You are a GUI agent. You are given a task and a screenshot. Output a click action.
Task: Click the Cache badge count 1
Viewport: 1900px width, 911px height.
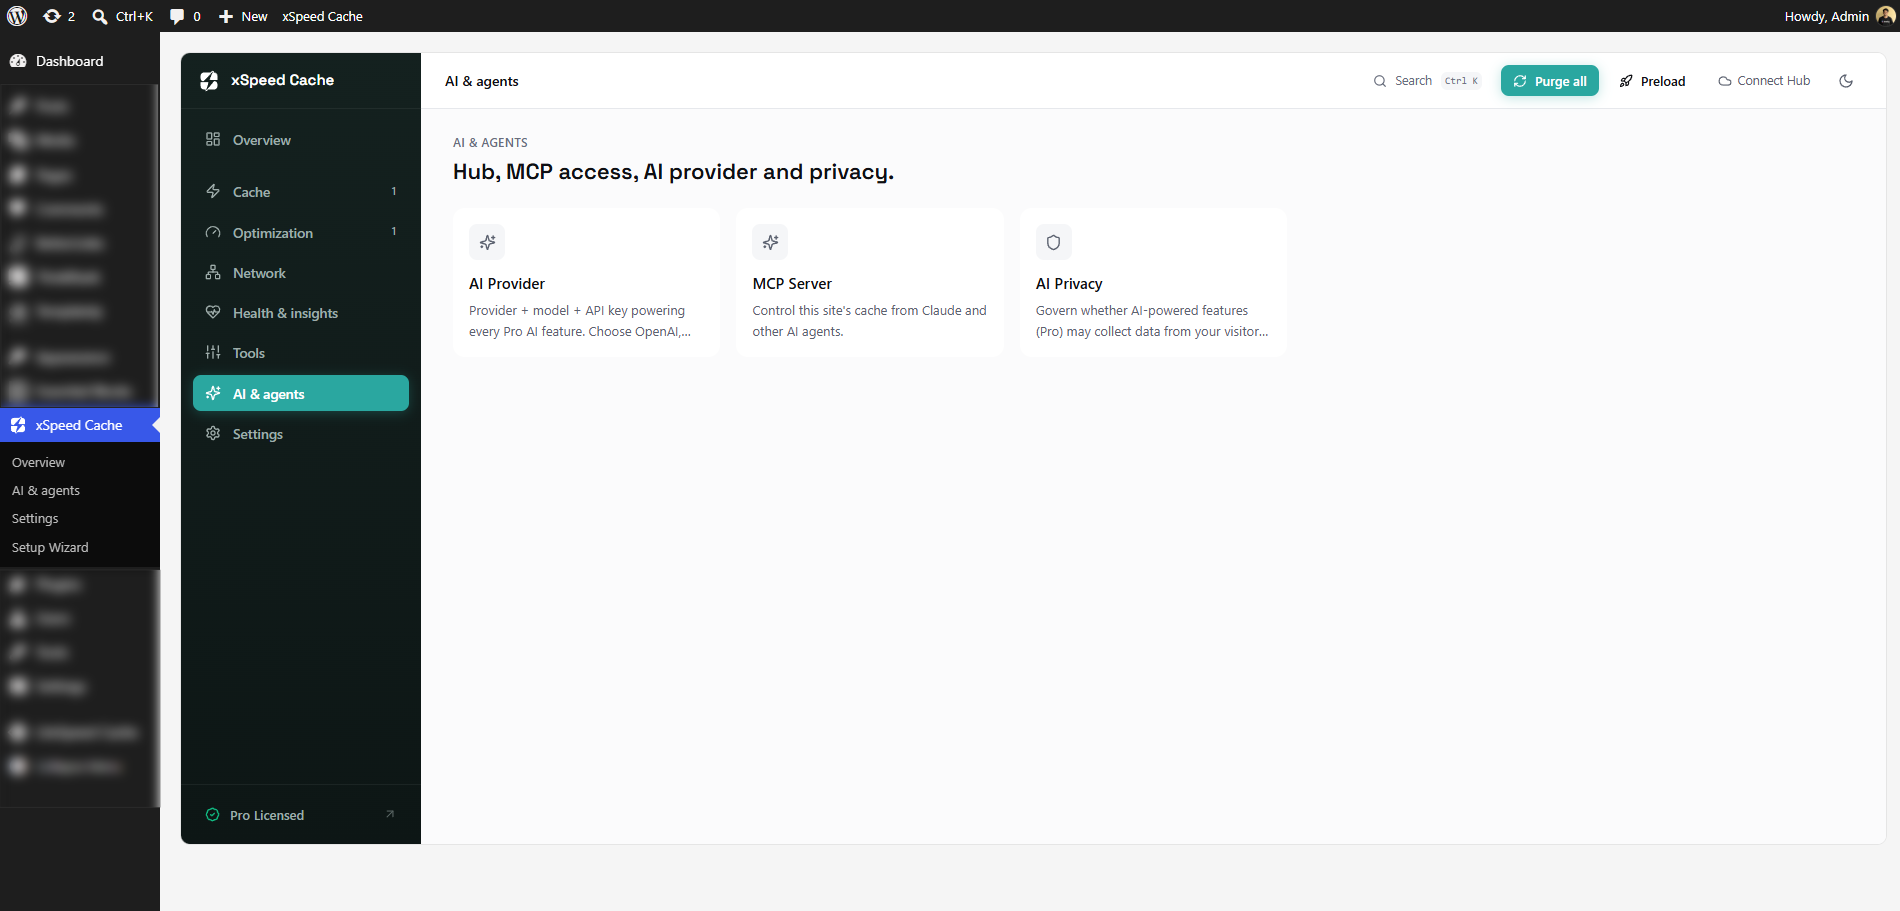(394, 191)
